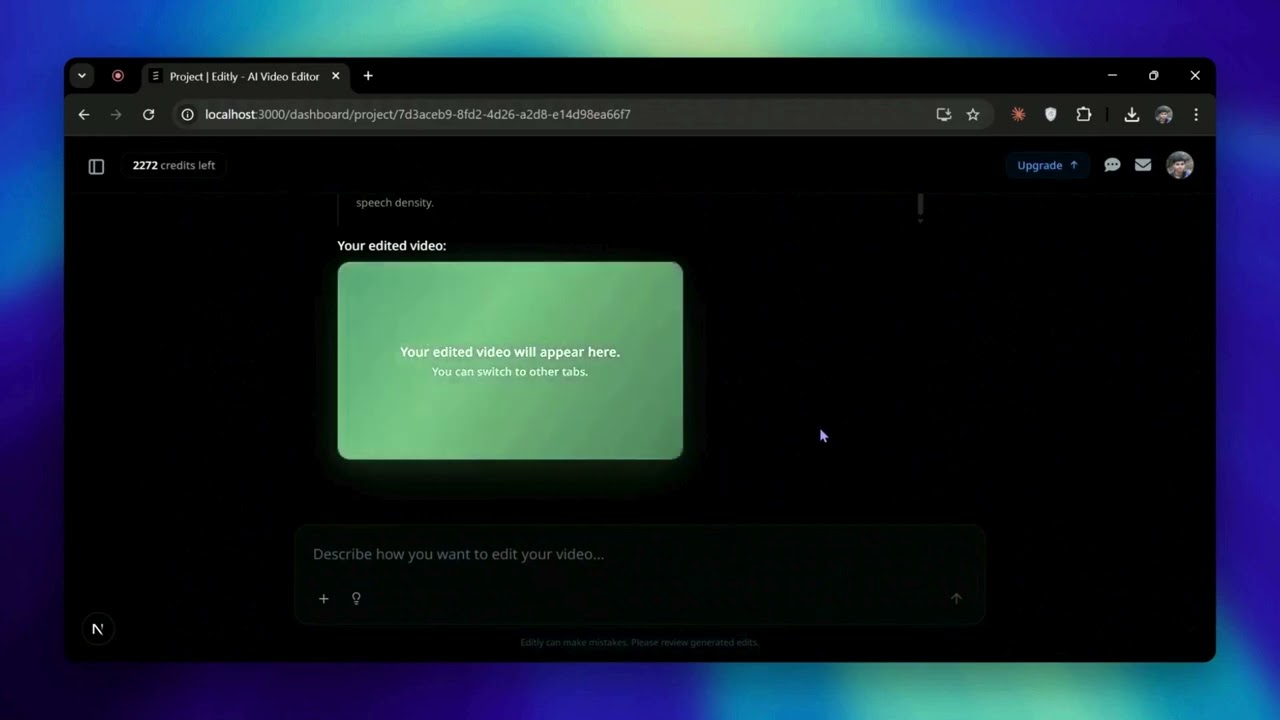Click the Upgrade button
The height and width of the screenshot is (720, 1280).
click(x=1047, y=165)
